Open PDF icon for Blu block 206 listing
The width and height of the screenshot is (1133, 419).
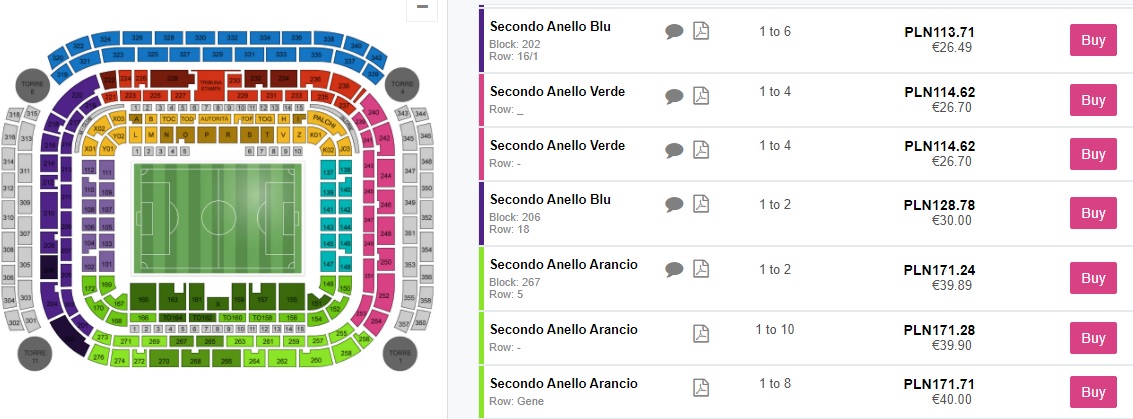(x=702, y=205)
